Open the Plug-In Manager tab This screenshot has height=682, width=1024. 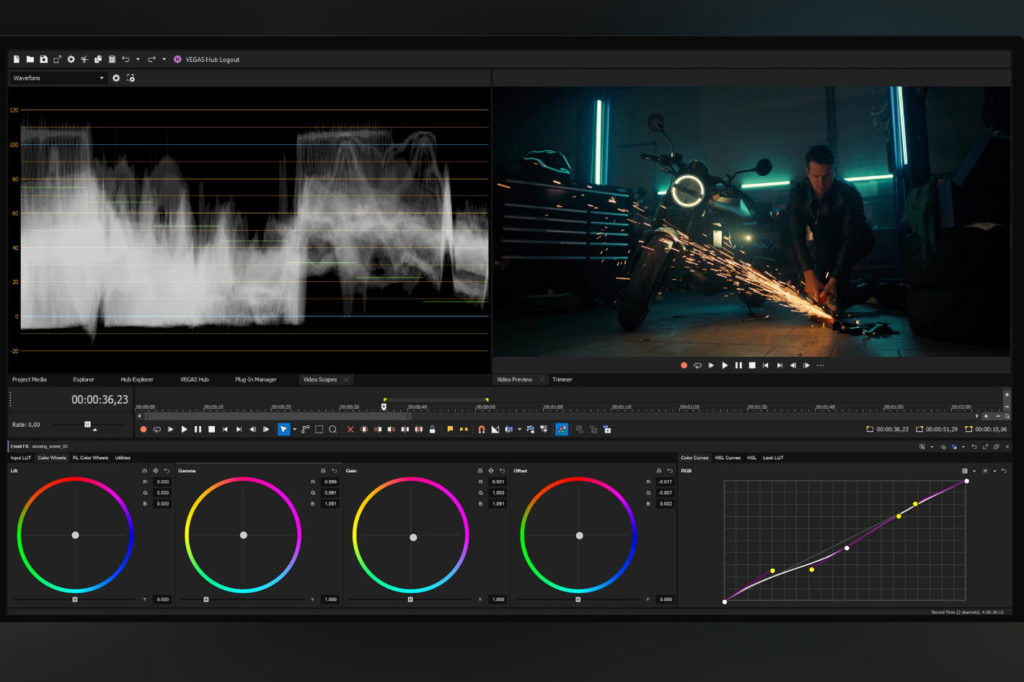[256, 380]
